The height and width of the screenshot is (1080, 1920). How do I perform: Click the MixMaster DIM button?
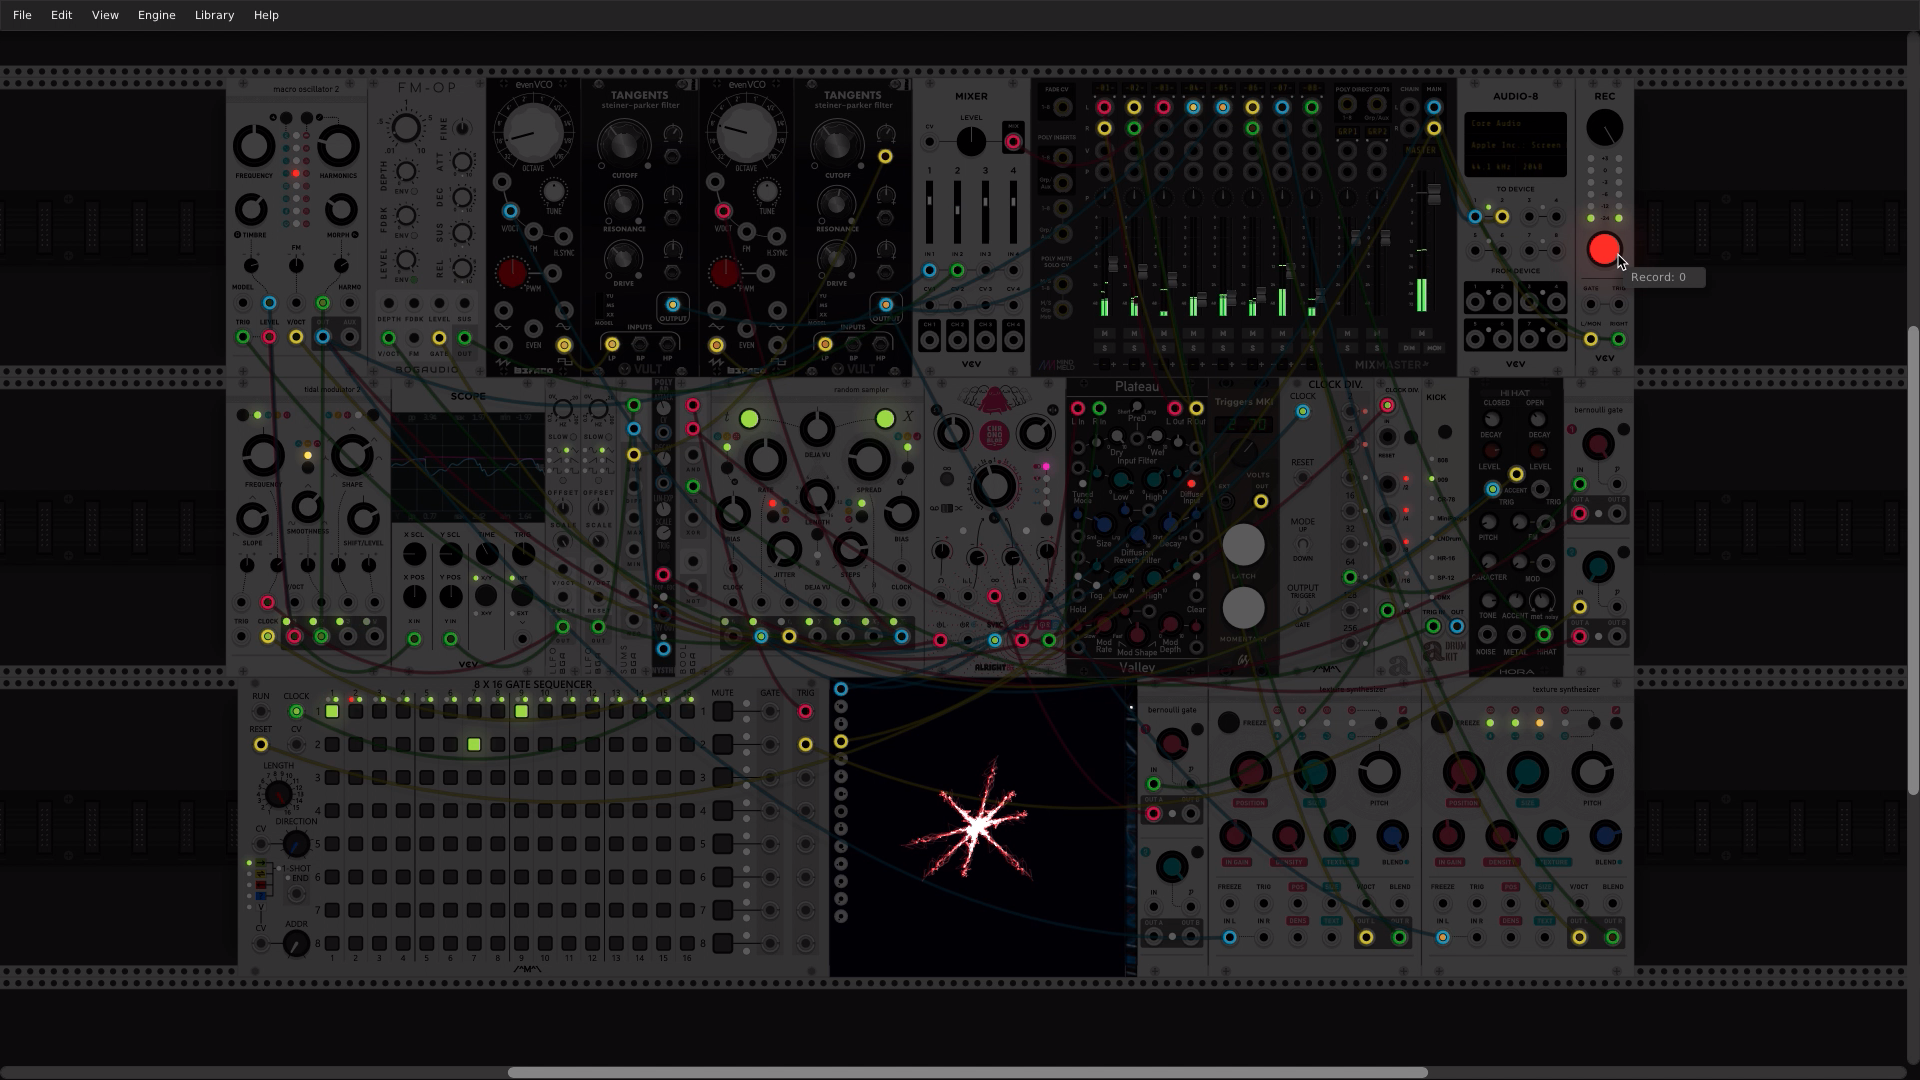pyautogui.click(x=1409, y=348)
